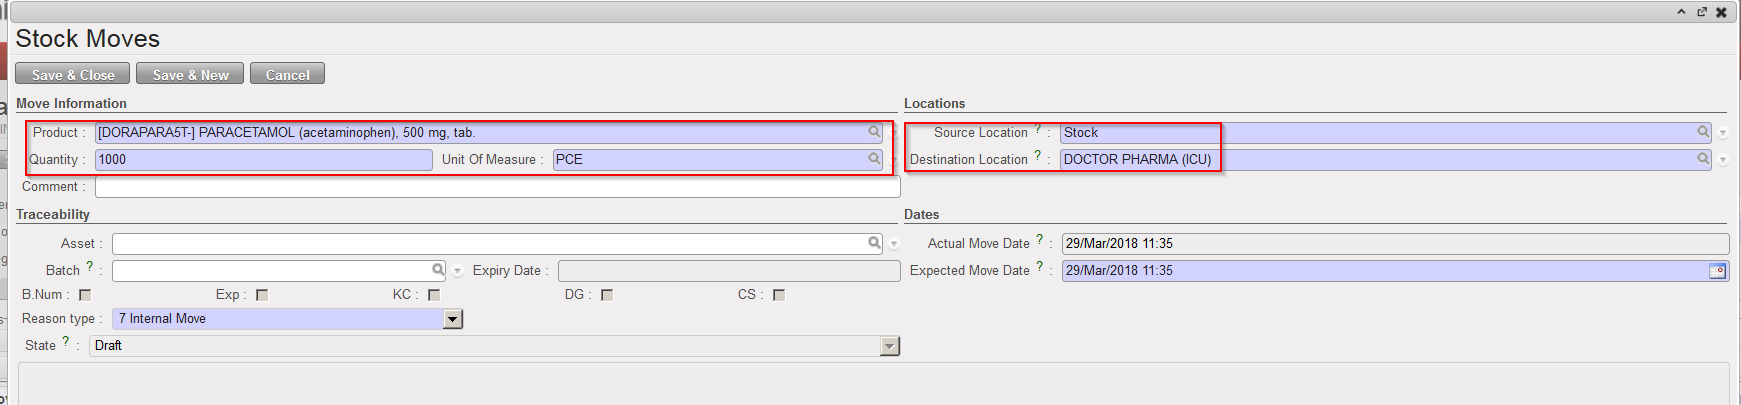The width and height of the screenshot is (1741, 405).
Task: Click the Locations section heading
Action: (x=934, y=103)
